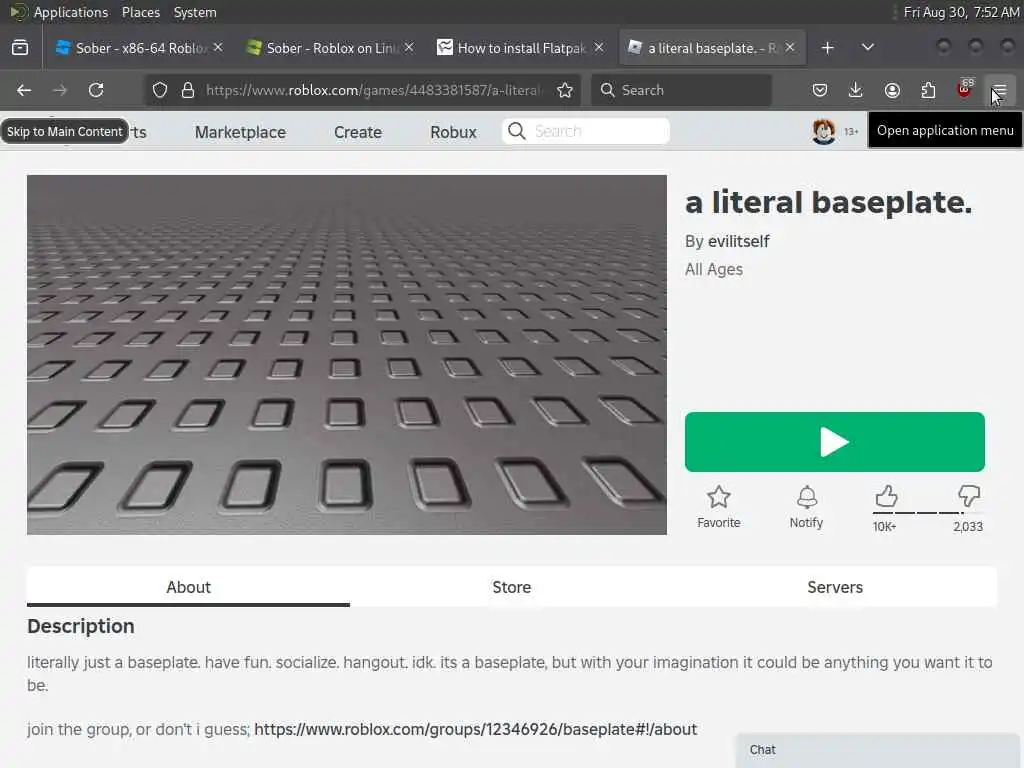Open the Applications menu
Viewport: 1024px width, 768px height.
(71, 12)
